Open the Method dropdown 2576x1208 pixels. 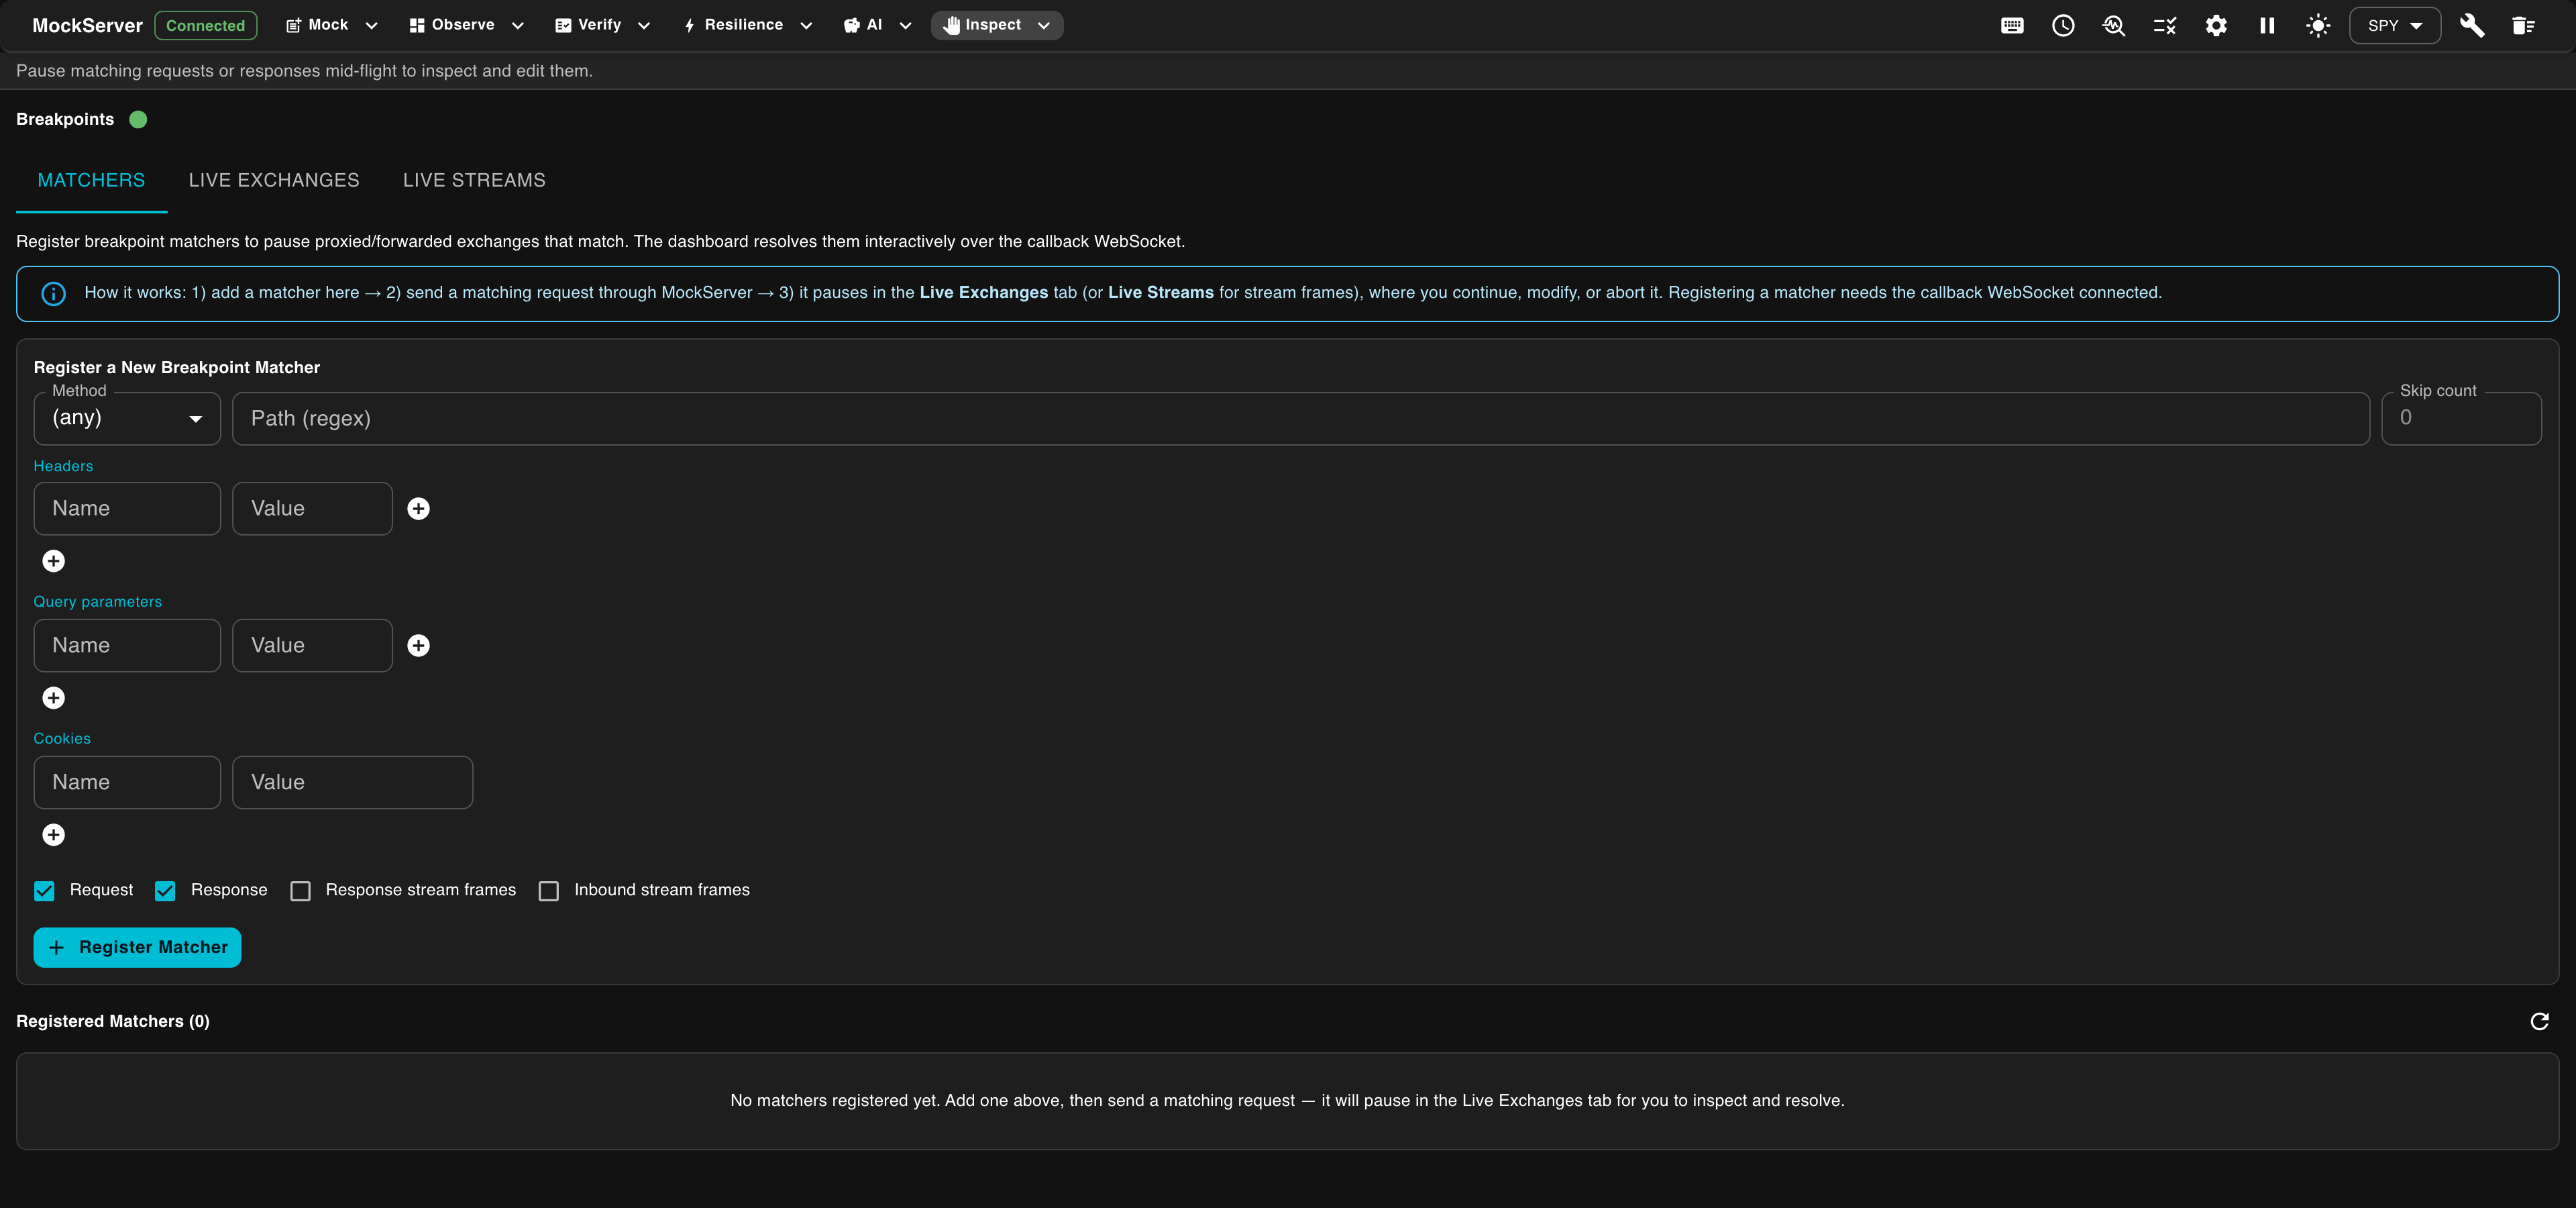127,418
